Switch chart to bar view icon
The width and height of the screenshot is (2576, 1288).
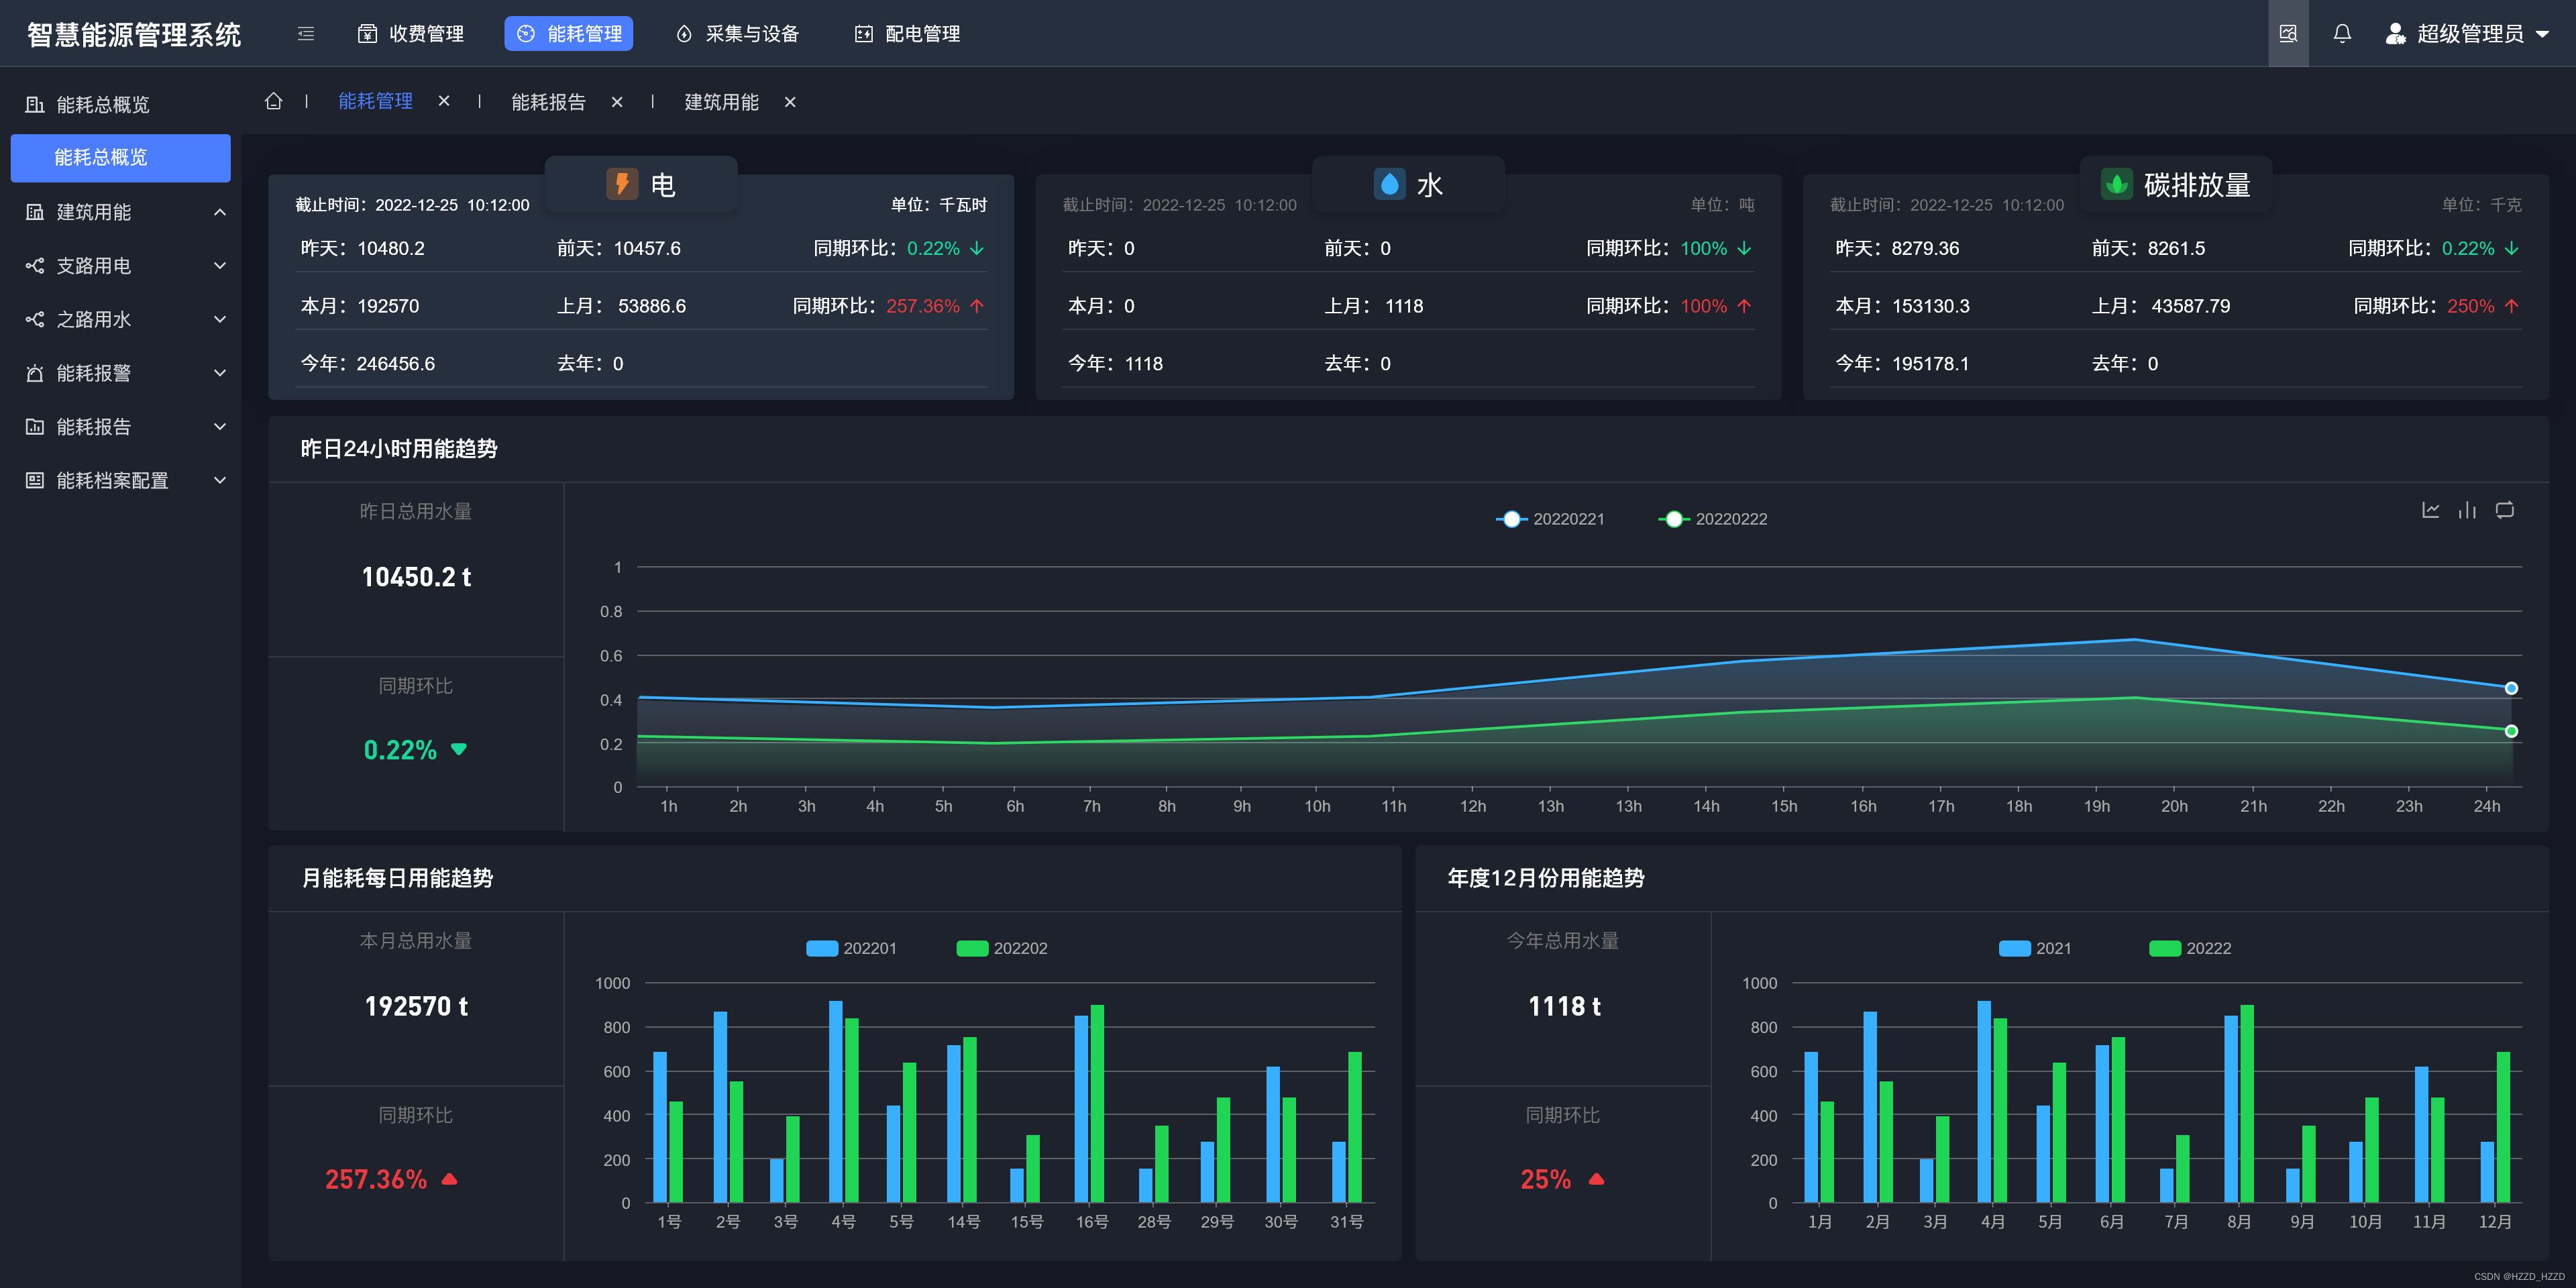pos(2467,510)
